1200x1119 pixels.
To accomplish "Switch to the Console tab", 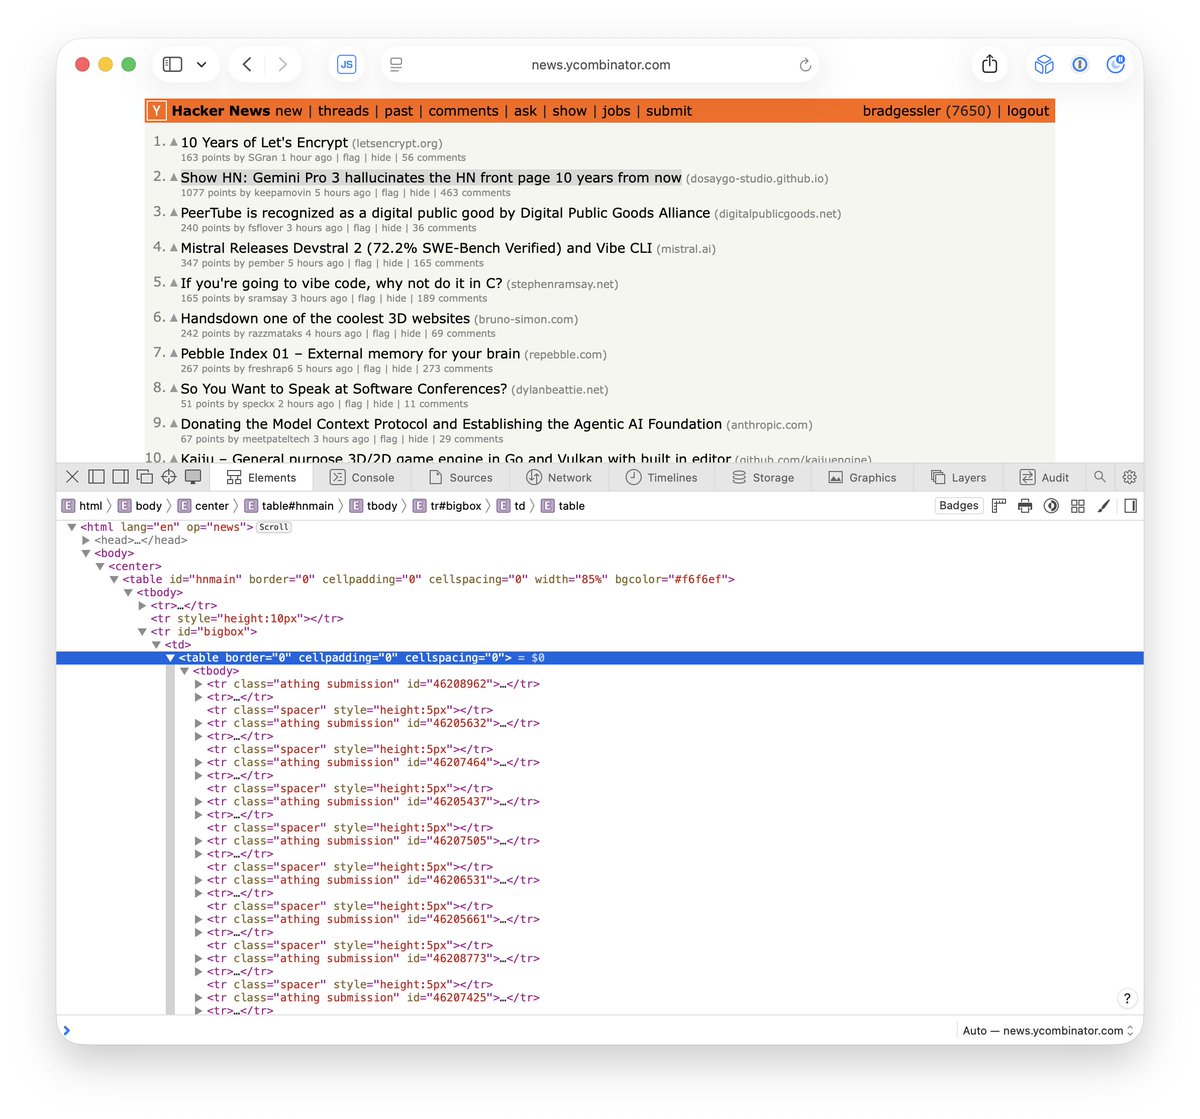I will (x=362, y=478).
